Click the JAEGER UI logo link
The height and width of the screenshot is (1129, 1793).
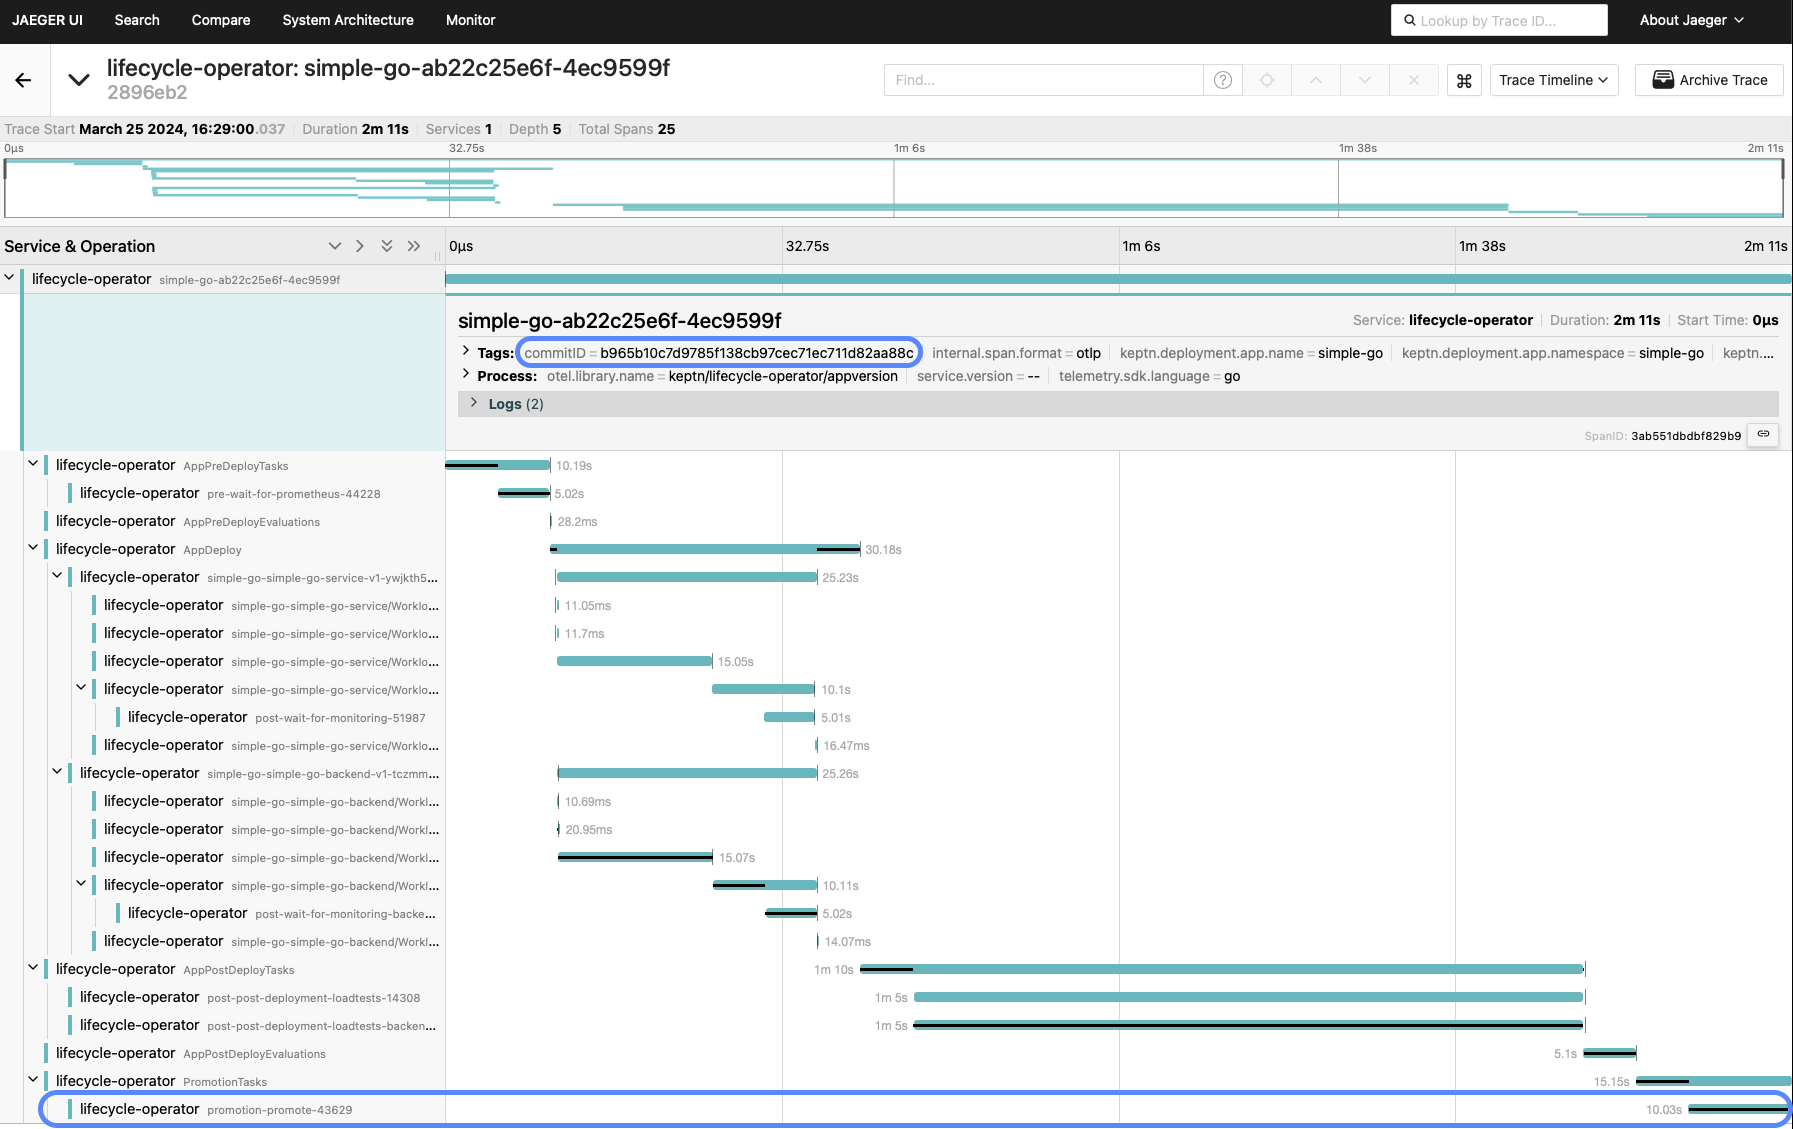coord(47,20)
